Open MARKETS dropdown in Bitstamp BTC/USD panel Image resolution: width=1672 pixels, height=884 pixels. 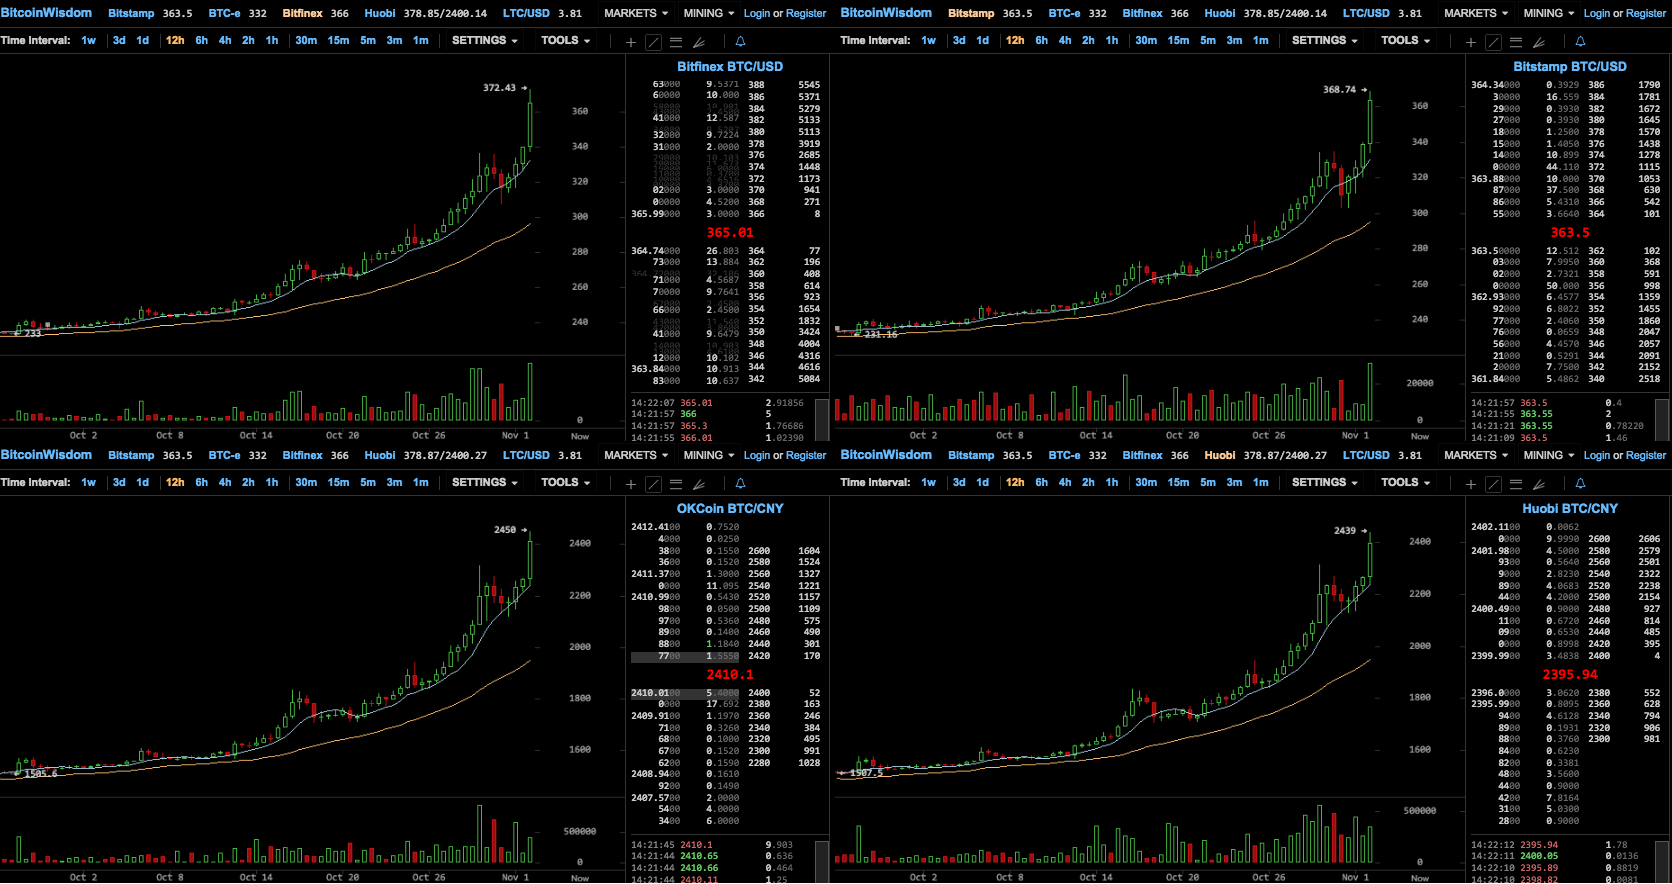(1476, 13)
